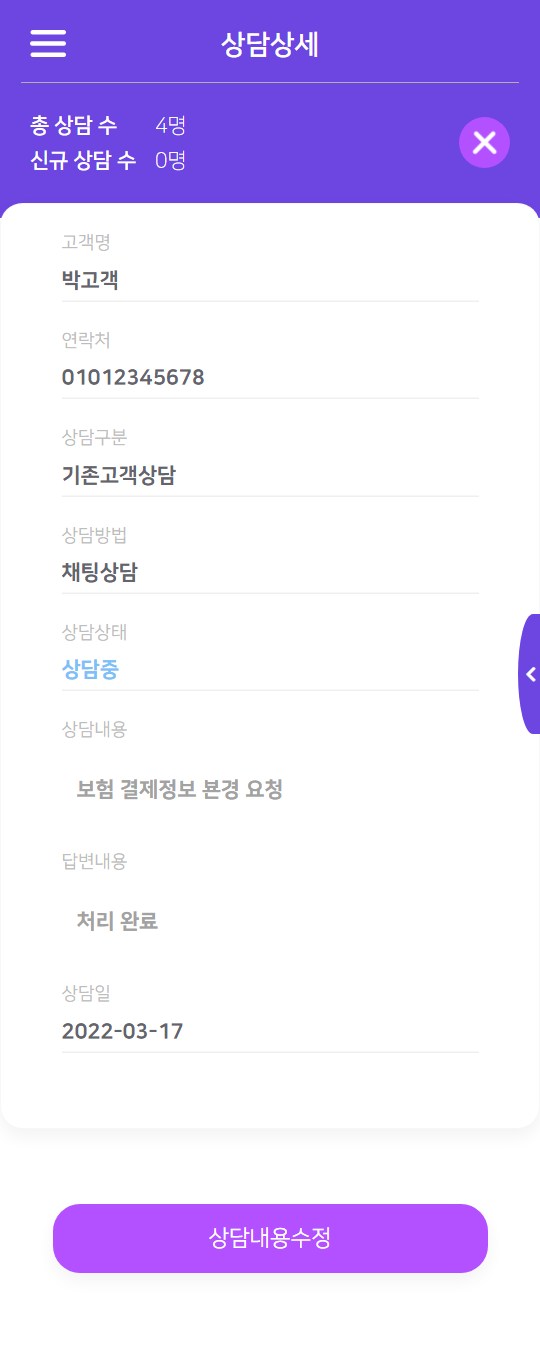Screen dimensions: 540x1348
Task: Click the 0명 new consultation count
Action: pos(171,160)
